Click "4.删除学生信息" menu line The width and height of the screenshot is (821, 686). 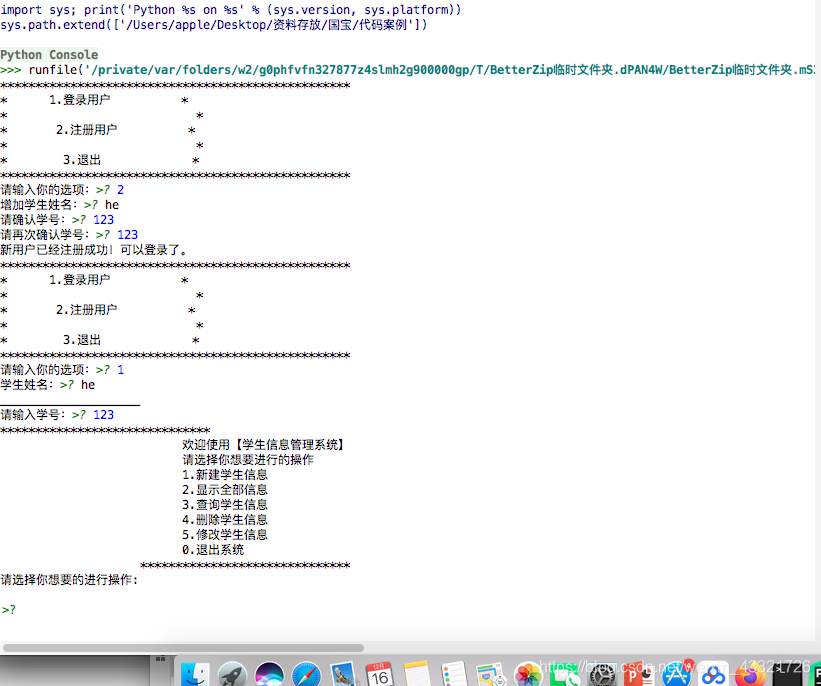225,520
